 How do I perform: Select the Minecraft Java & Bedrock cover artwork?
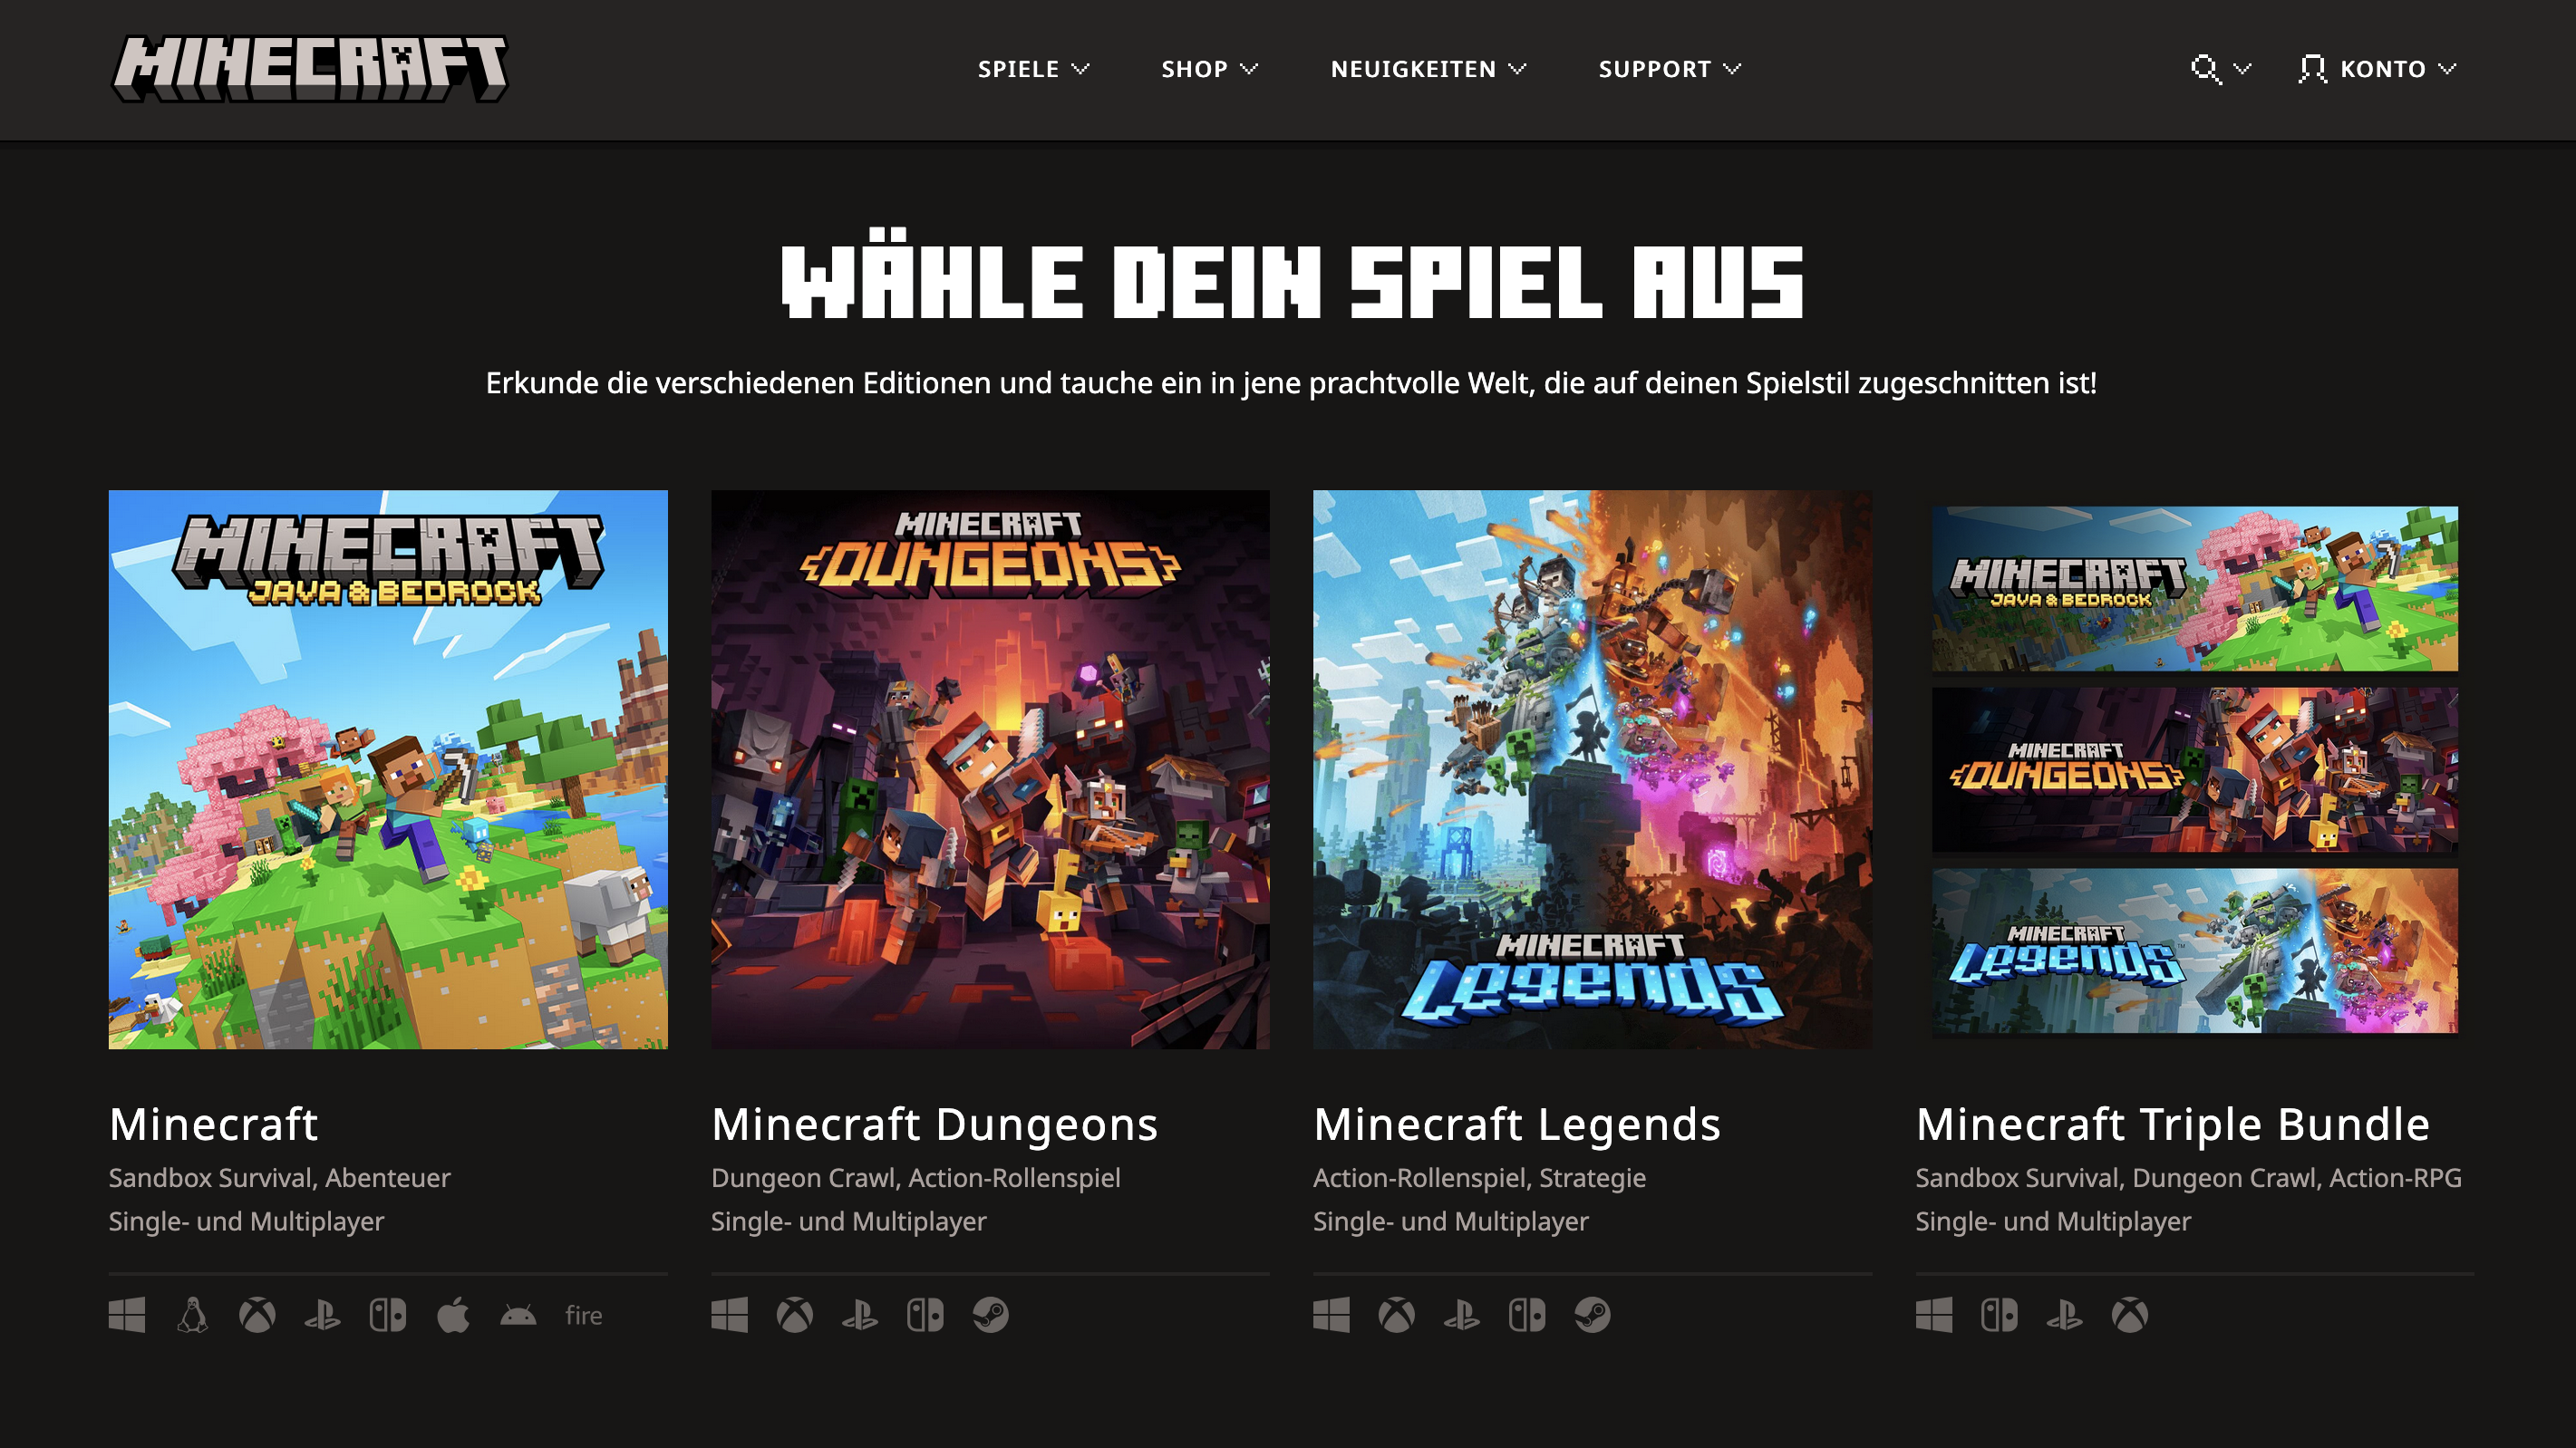[388, 769]
